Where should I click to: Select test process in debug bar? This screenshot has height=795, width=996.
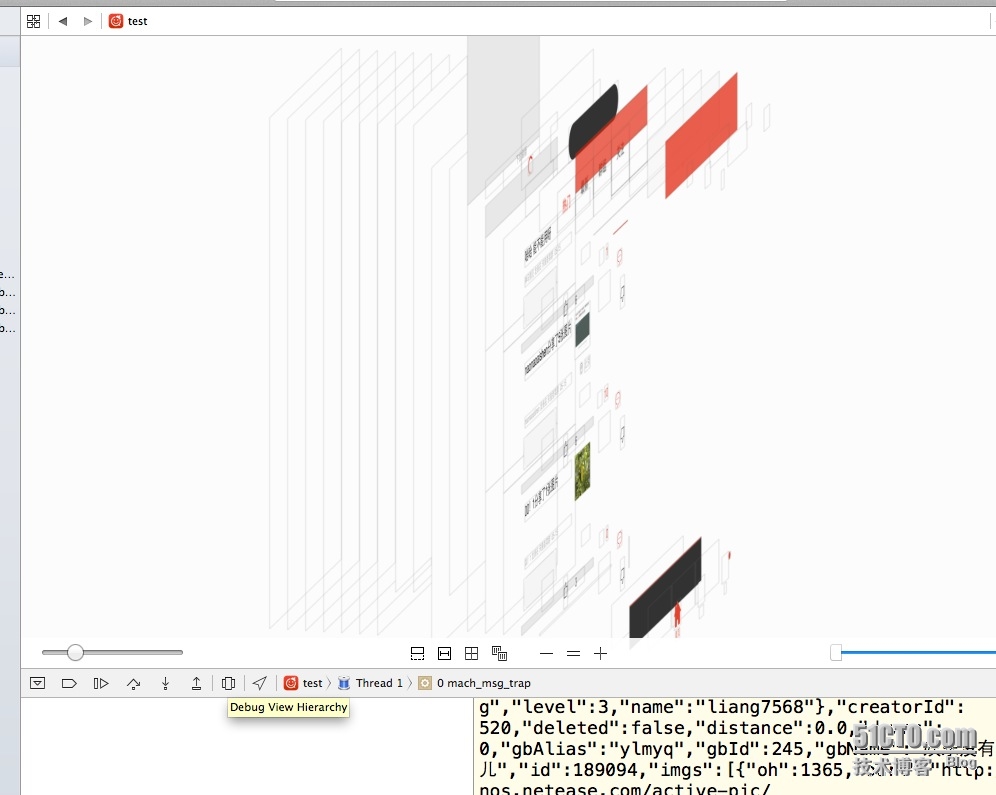tap(303, 683)
